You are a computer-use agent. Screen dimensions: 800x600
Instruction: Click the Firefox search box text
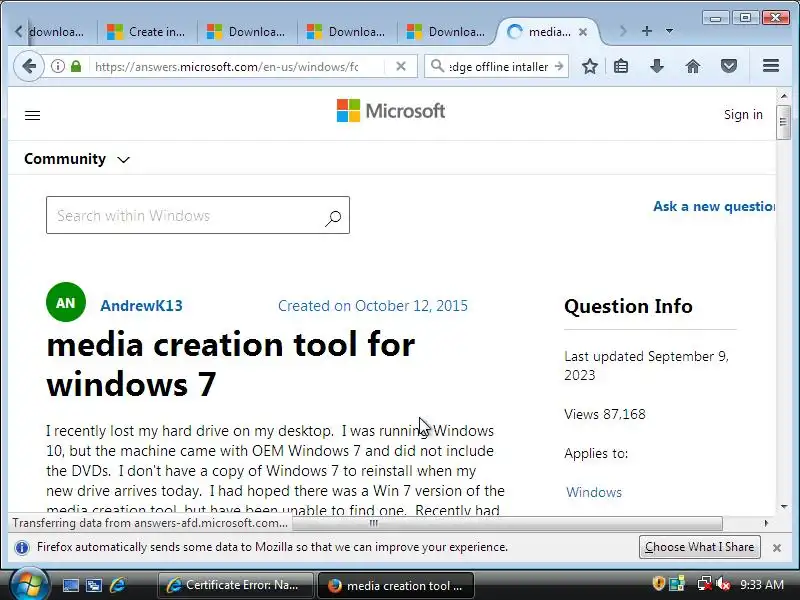(498, 66)
